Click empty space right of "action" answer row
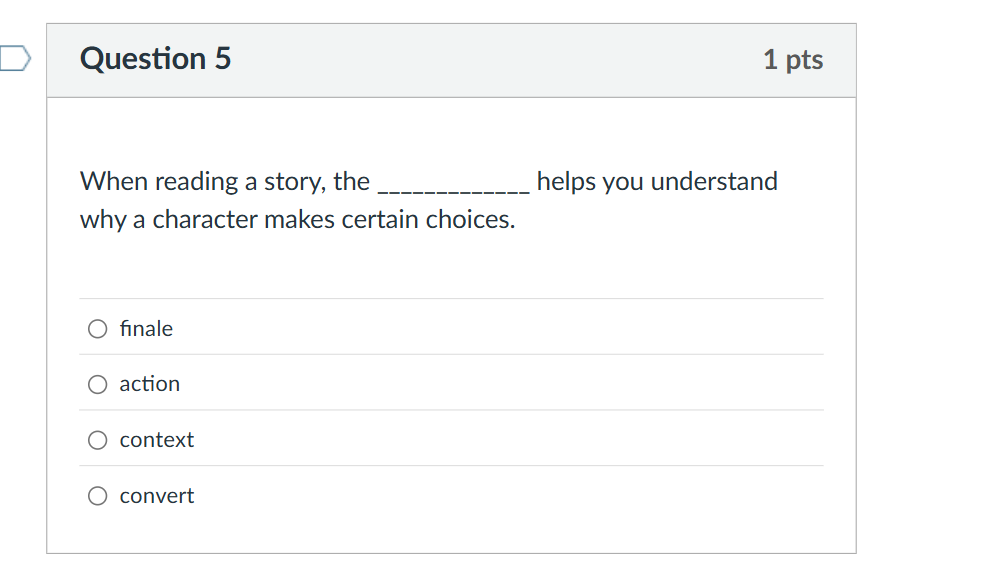The width and height of the screenshot is (1006, 566). pos(500,384)
